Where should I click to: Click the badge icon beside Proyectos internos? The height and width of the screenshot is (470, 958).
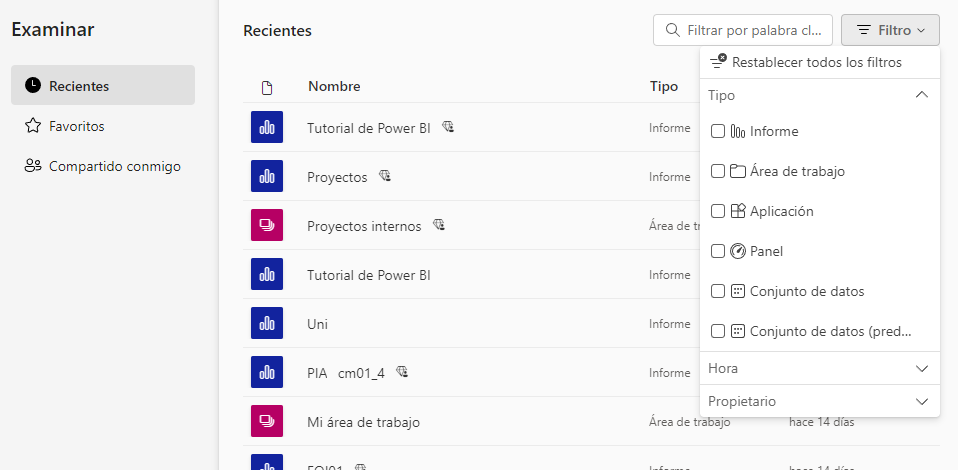tap(438, 226)
